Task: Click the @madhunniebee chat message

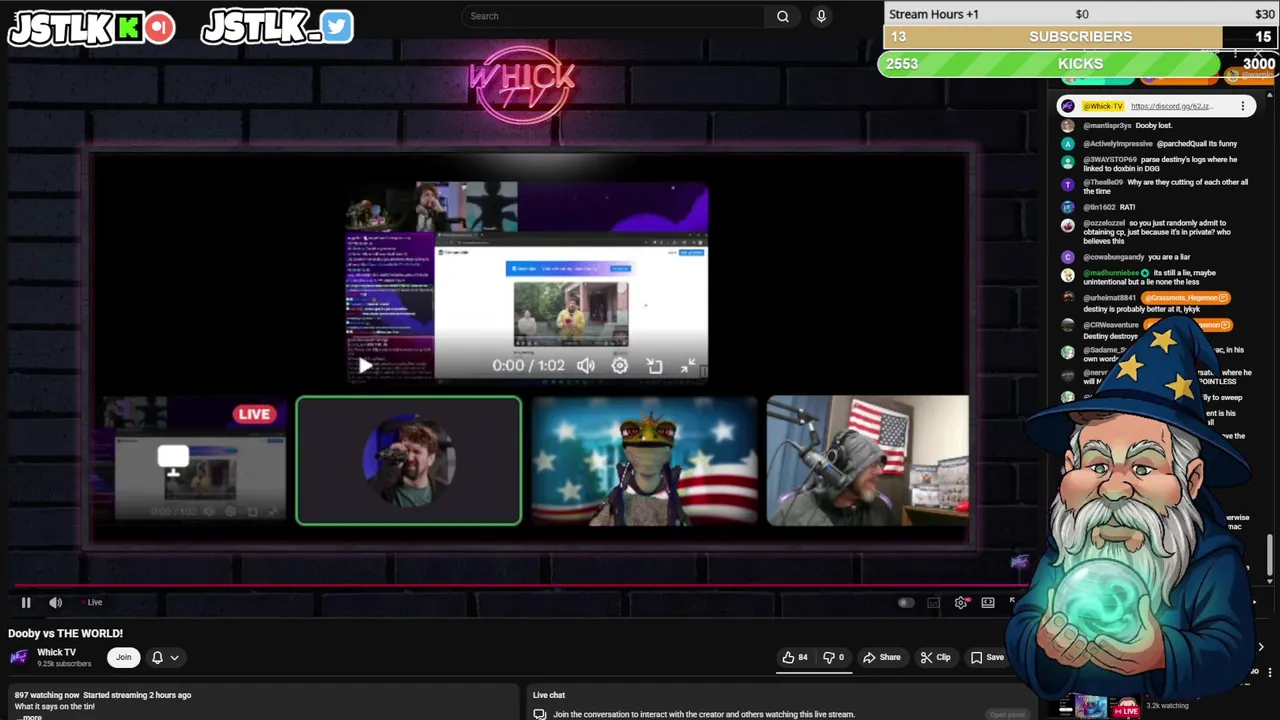Action: (x=1149, y=277)
